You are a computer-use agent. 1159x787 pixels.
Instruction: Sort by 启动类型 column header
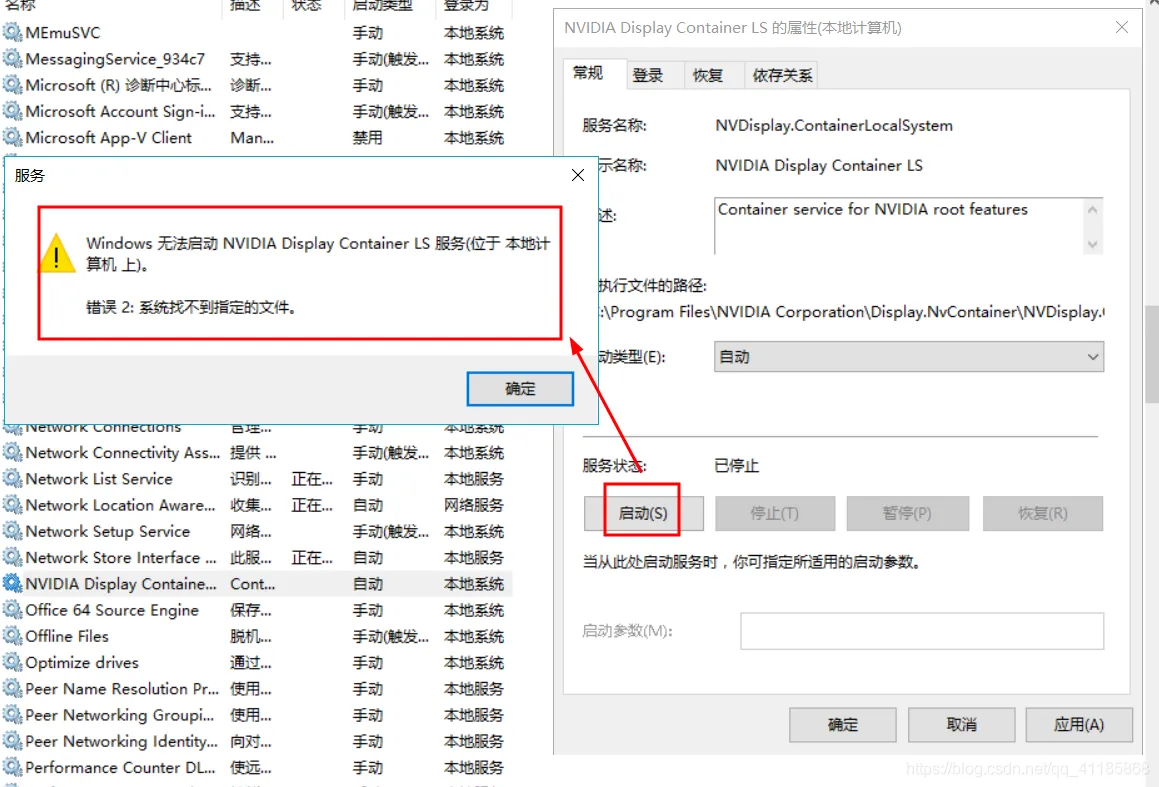390,6
